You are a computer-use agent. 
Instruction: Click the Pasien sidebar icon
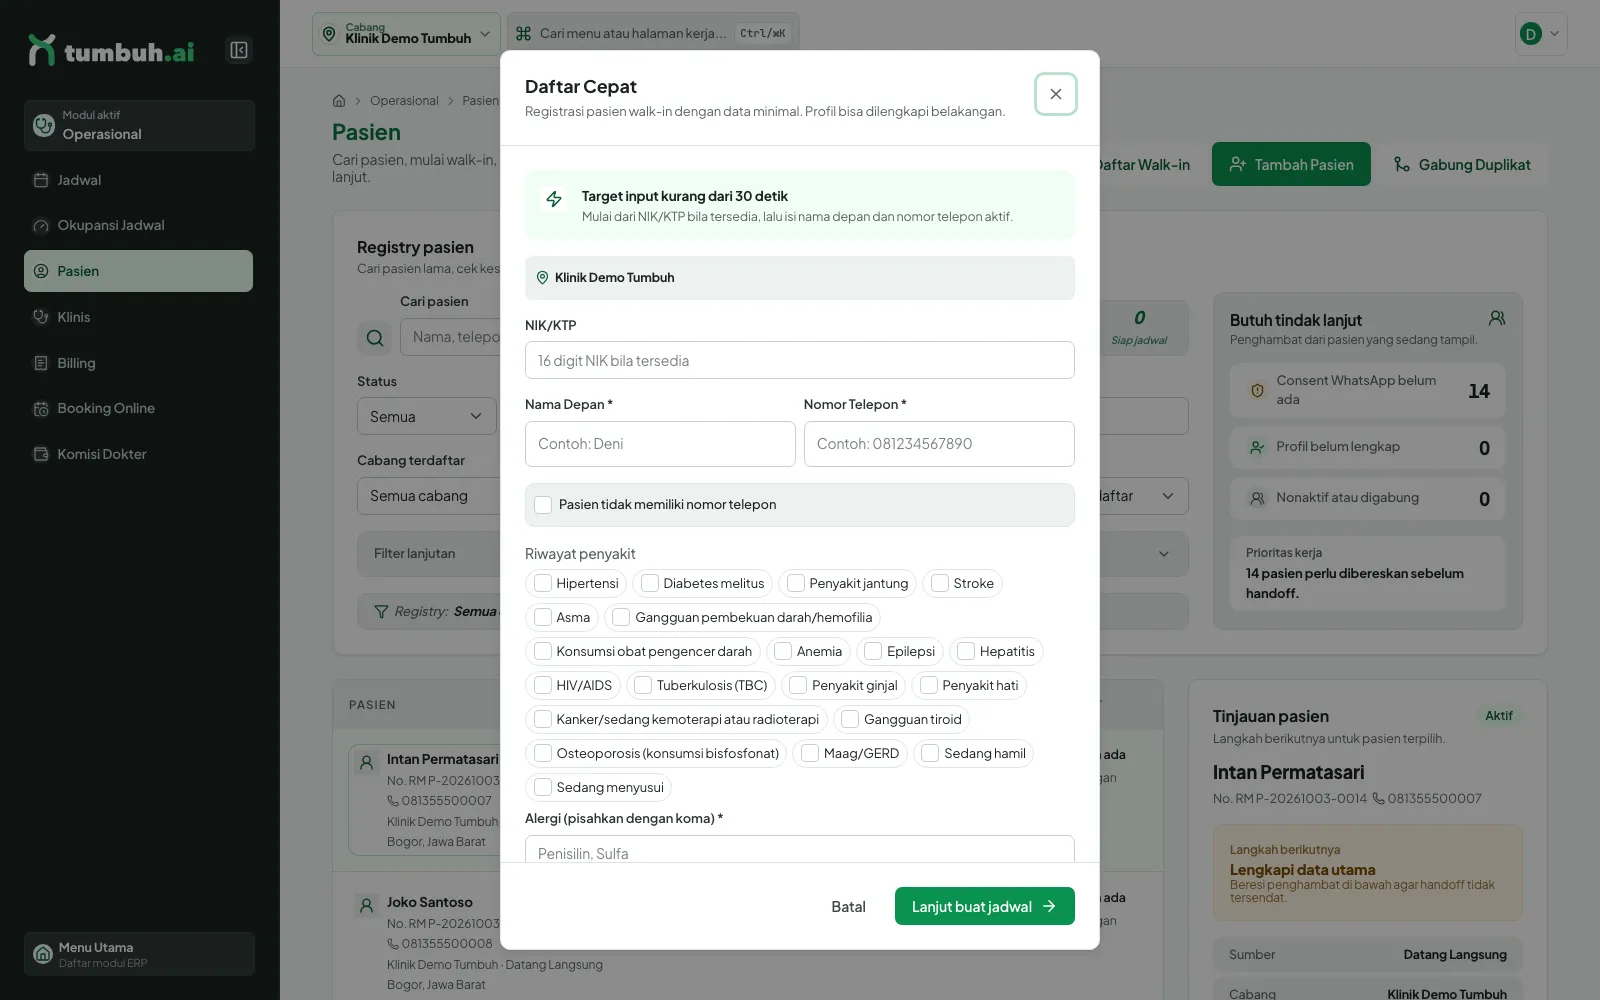(x=41, y=271)
